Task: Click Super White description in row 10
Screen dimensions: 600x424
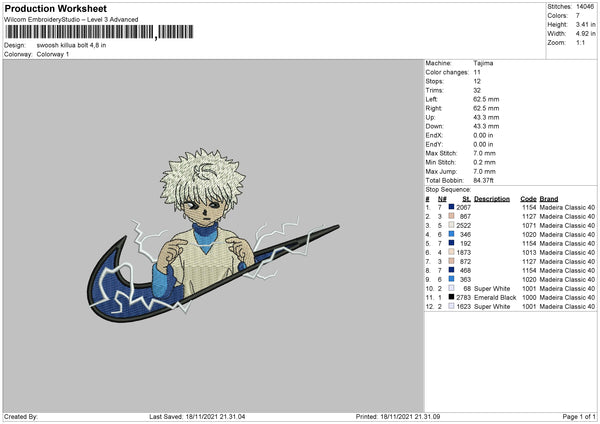Action: 492,288
